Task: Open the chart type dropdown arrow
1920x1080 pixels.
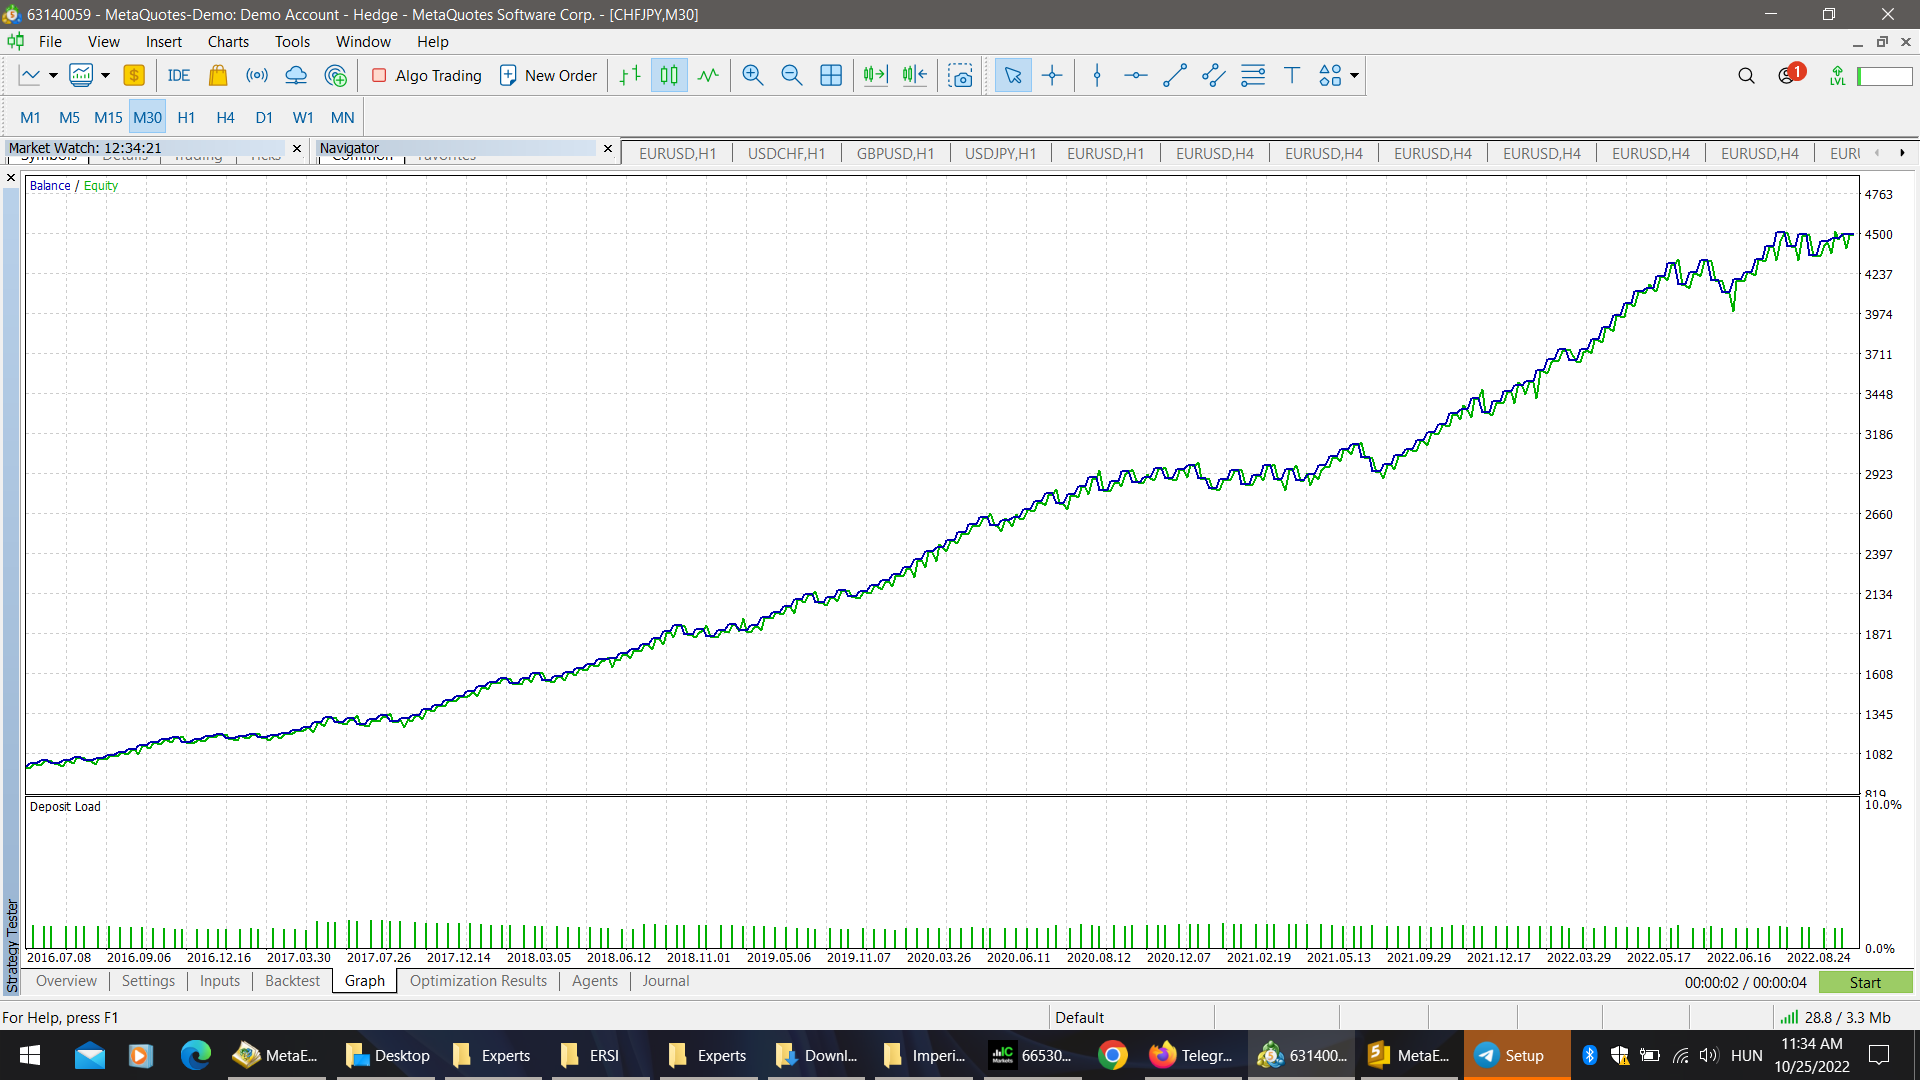Action: tap(53, 75)
